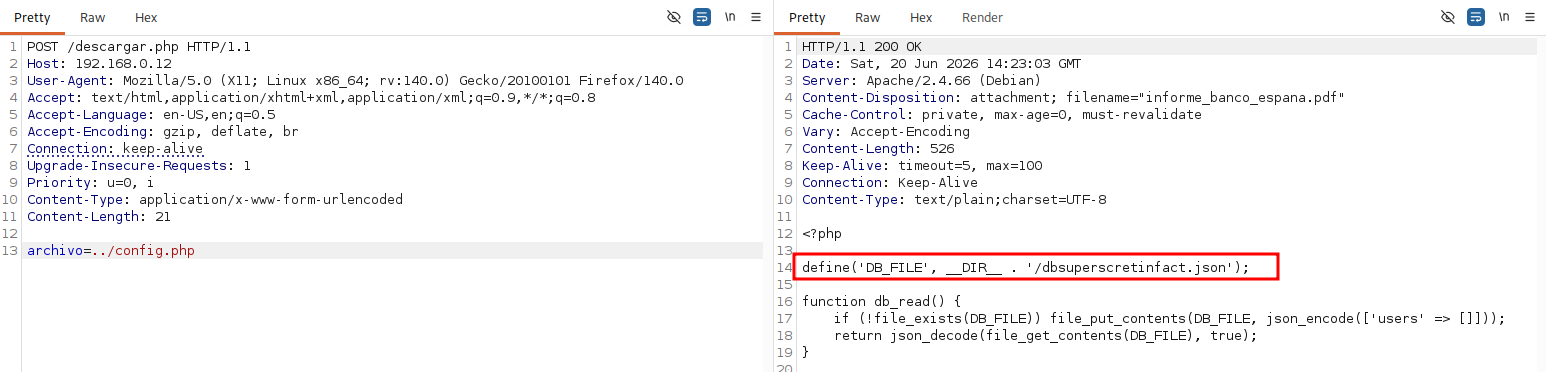Toggle hidden characters eye icon in response pane
This screenshot has width=1546, height=372.
1448,18
